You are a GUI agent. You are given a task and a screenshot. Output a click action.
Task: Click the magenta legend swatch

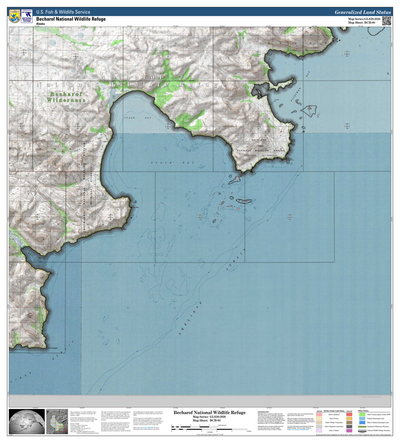(x=349, y=430)
